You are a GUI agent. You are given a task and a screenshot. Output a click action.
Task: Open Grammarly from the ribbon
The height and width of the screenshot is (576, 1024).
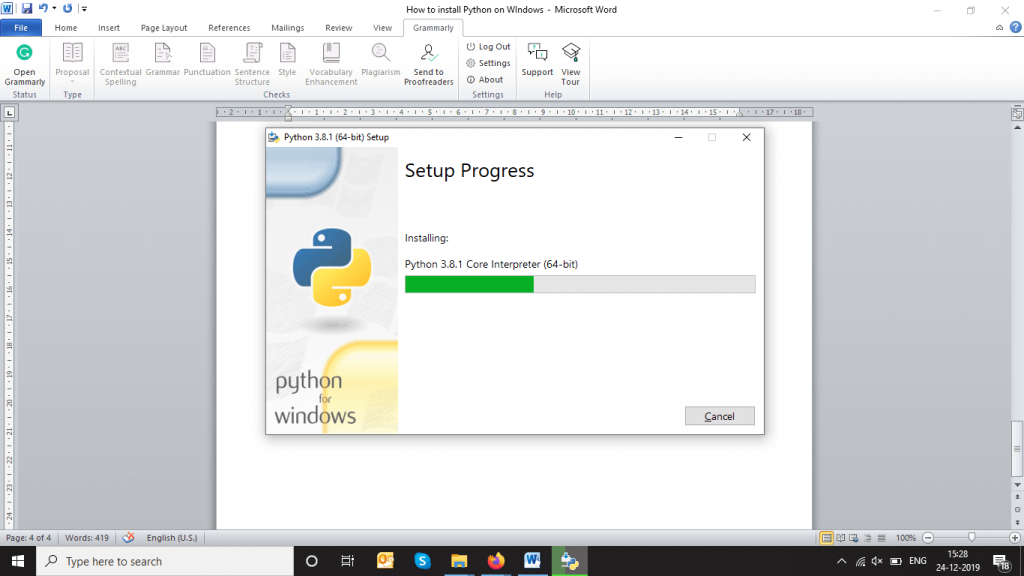[x=24, y=64]
